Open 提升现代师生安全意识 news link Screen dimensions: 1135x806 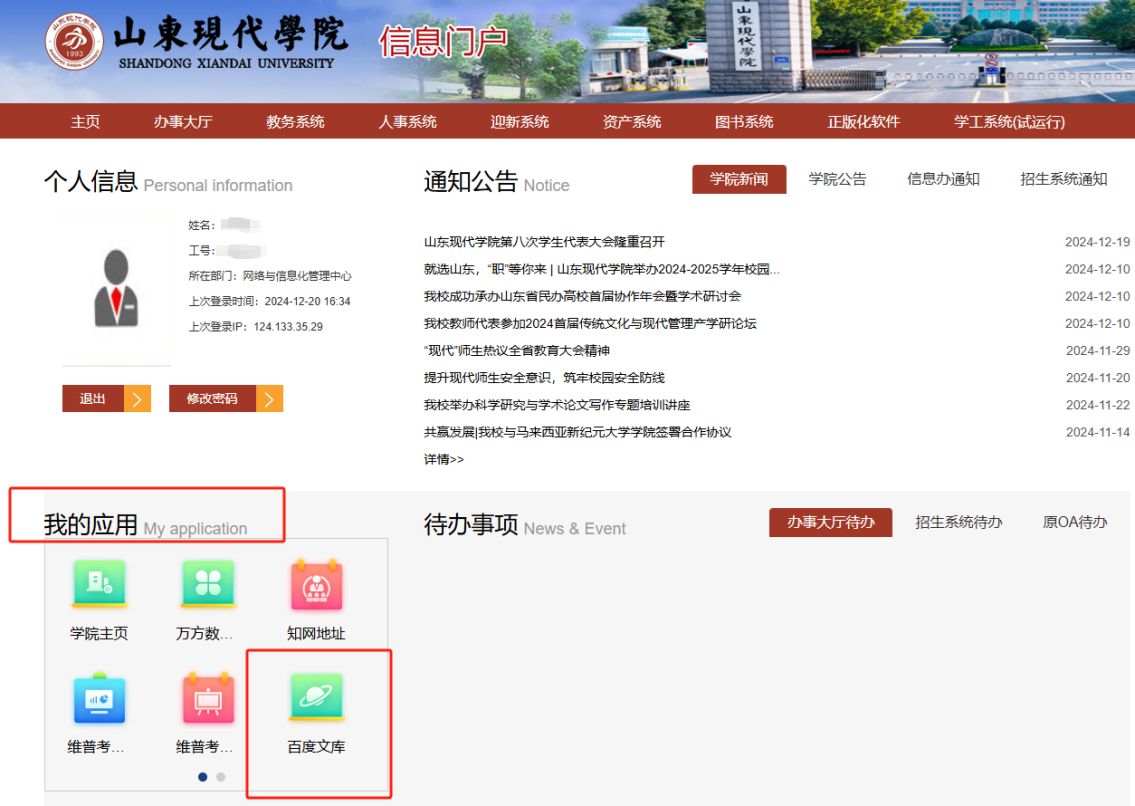[x=544, y=378]
